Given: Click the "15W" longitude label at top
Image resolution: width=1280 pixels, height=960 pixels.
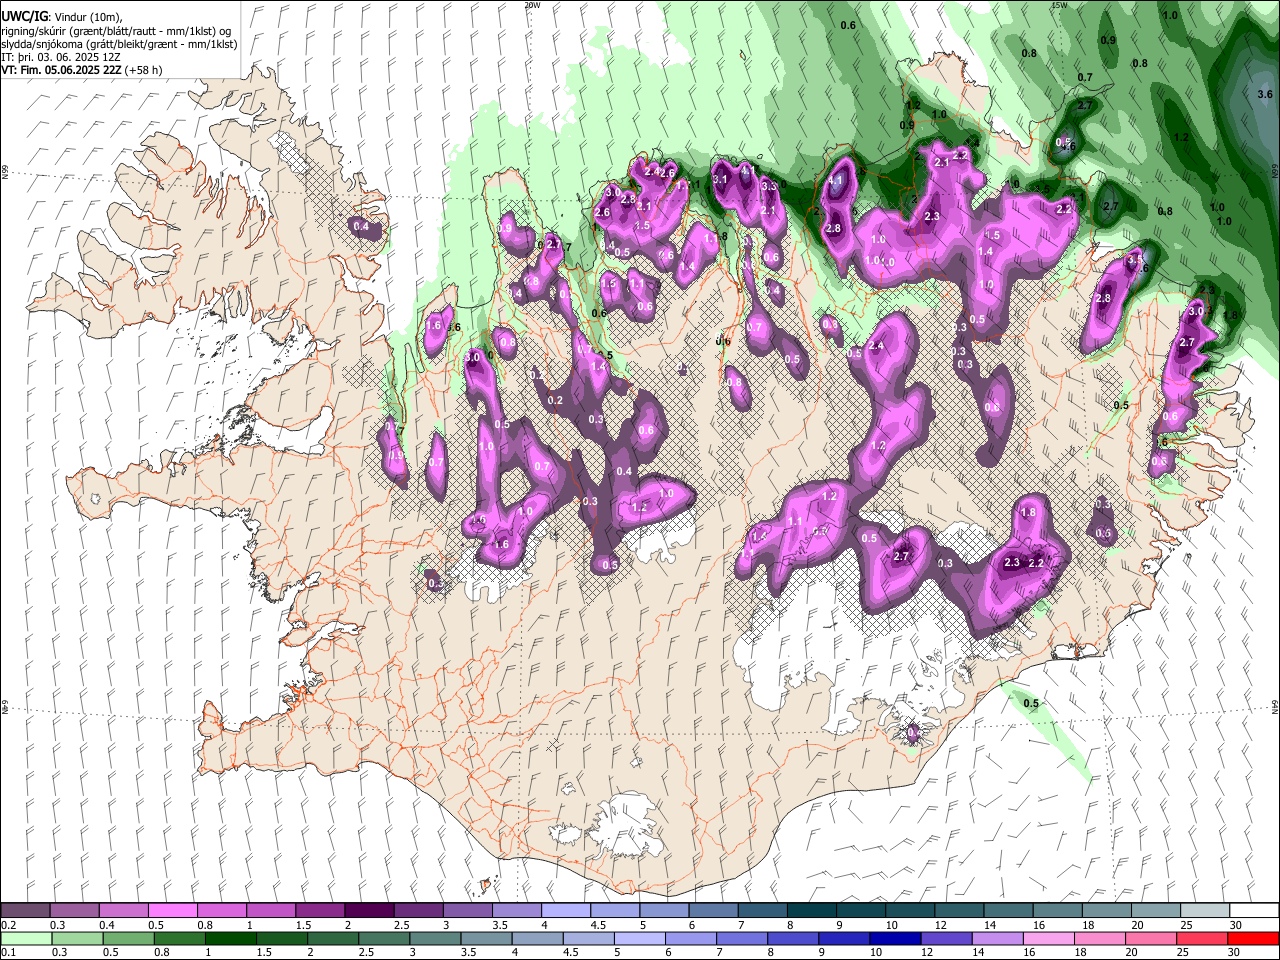Looking at the screenshot, I should [x=1059, y=5].
